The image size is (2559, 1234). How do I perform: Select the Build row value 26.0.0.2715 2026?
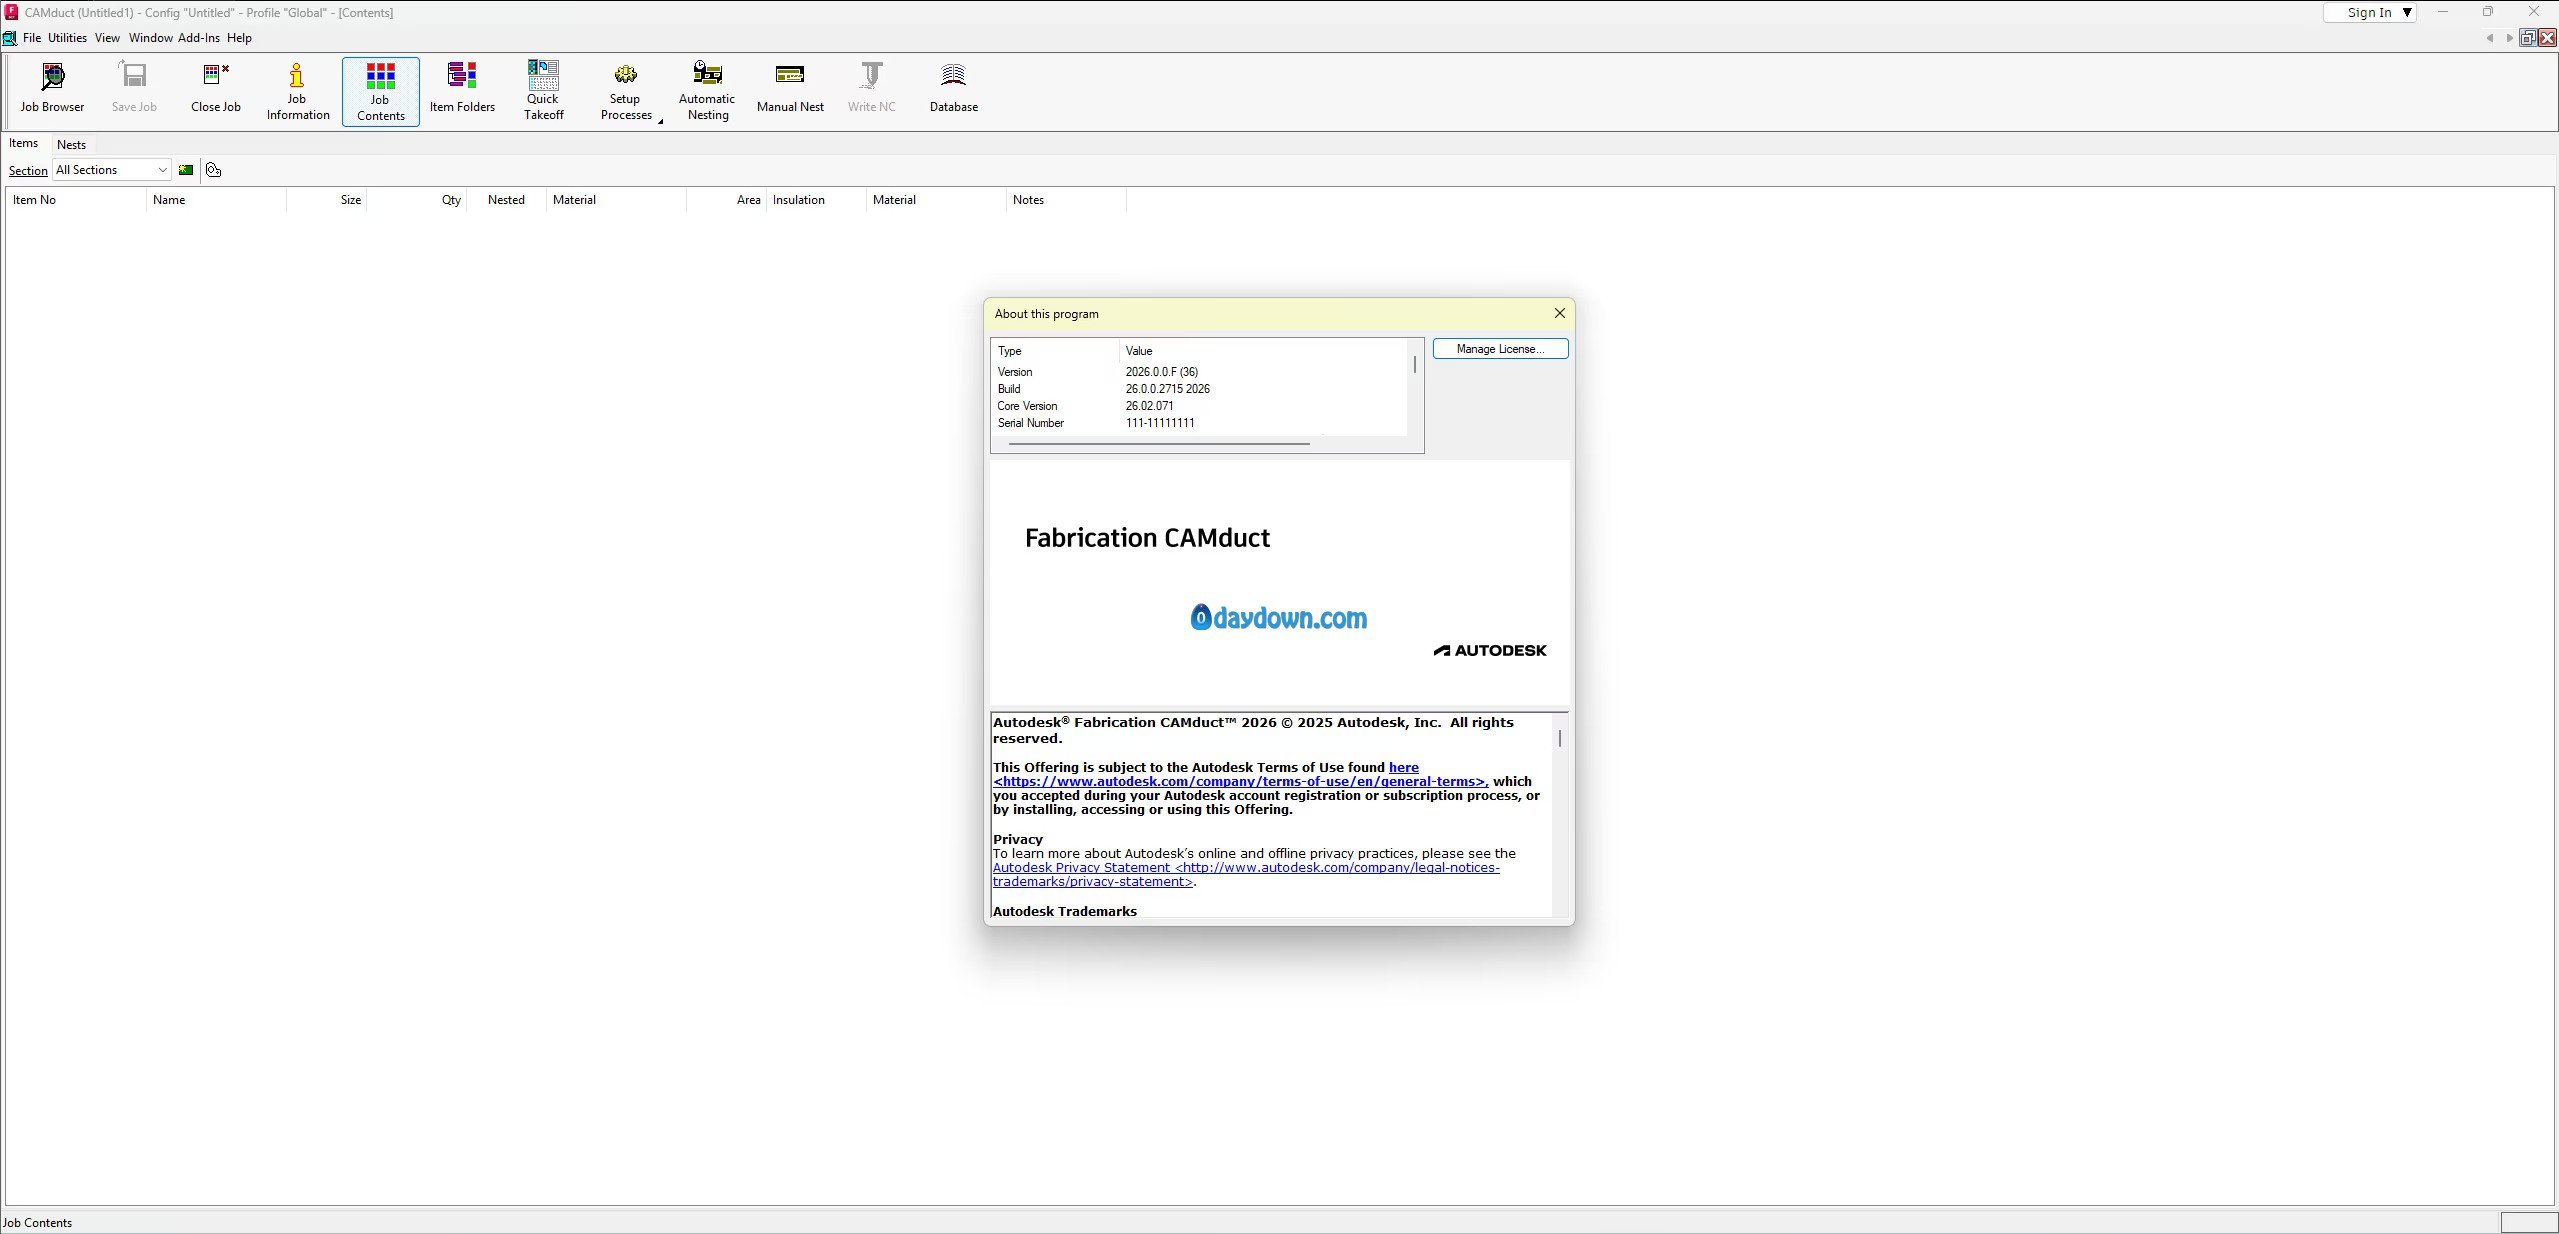pyautogui.click(x=1167, y=389)
